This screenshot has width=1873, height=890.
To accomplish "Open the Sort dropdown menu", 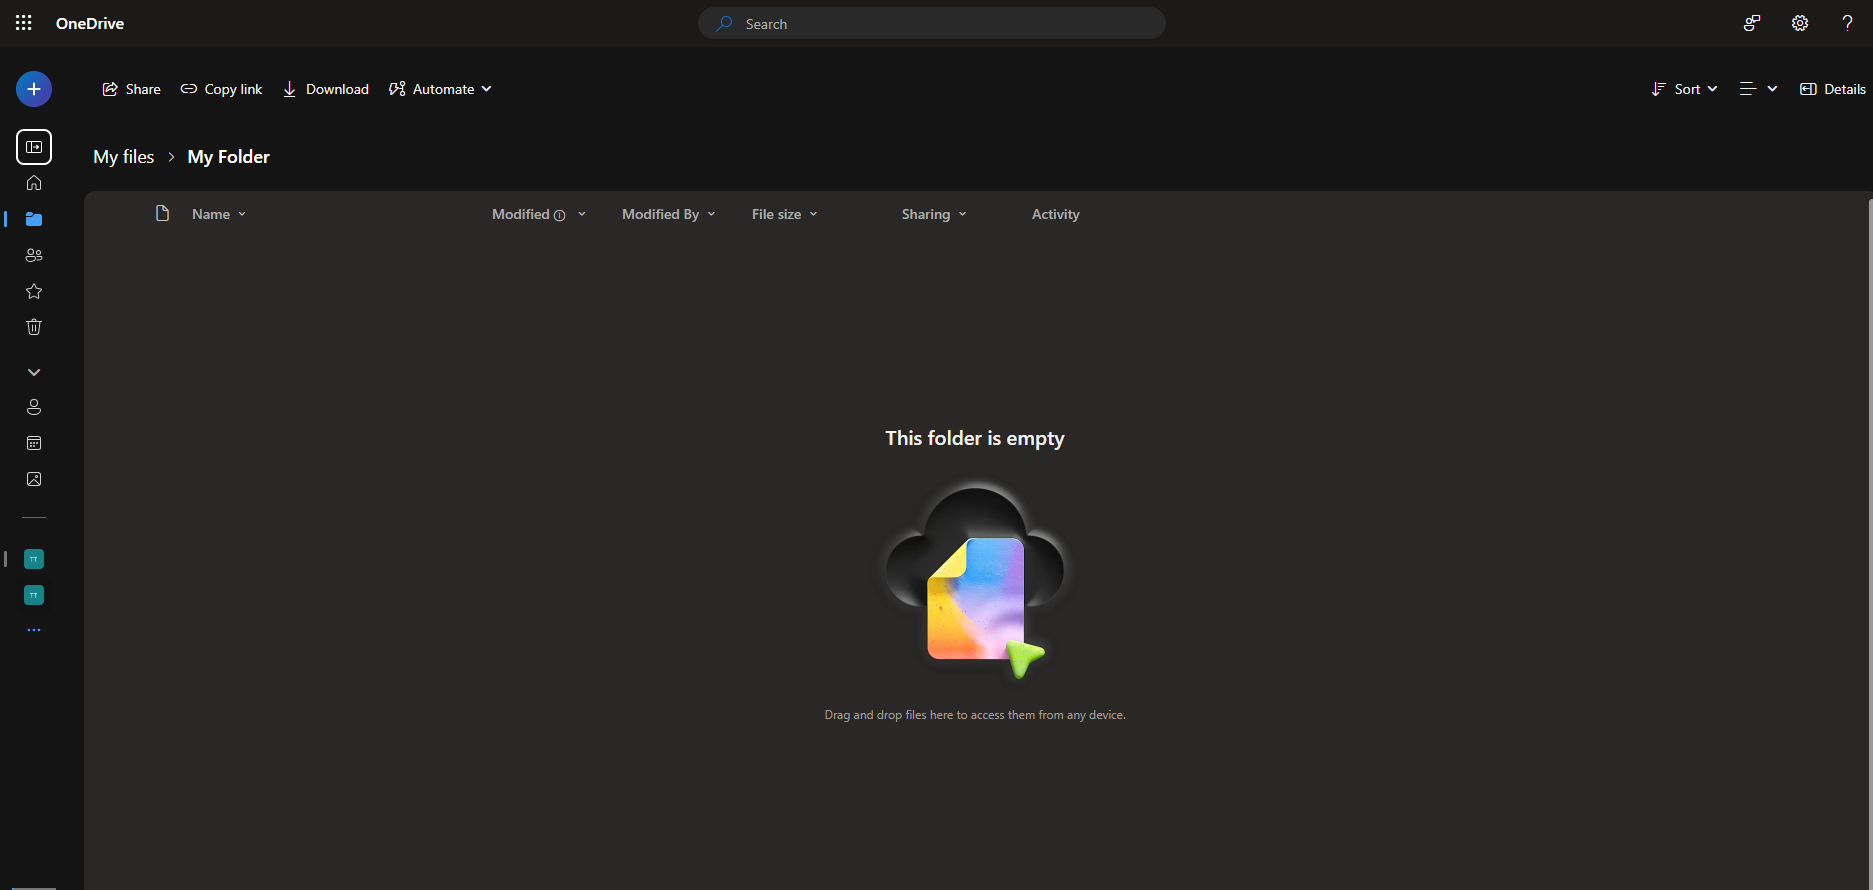I will click(x=1685, y=89).
